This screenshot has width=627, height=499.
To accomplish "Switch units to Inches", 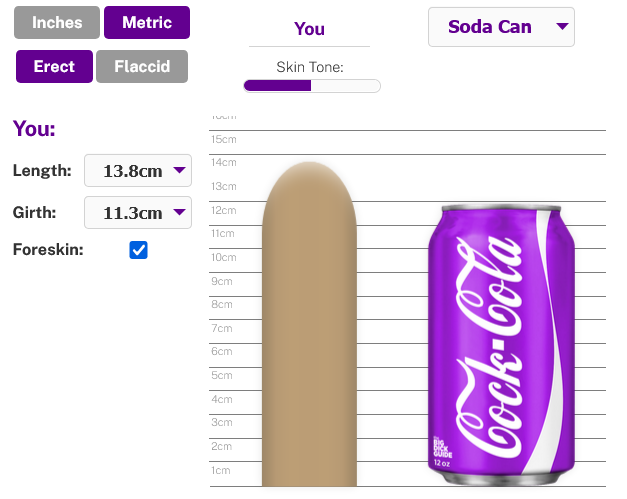I will 57,22.
